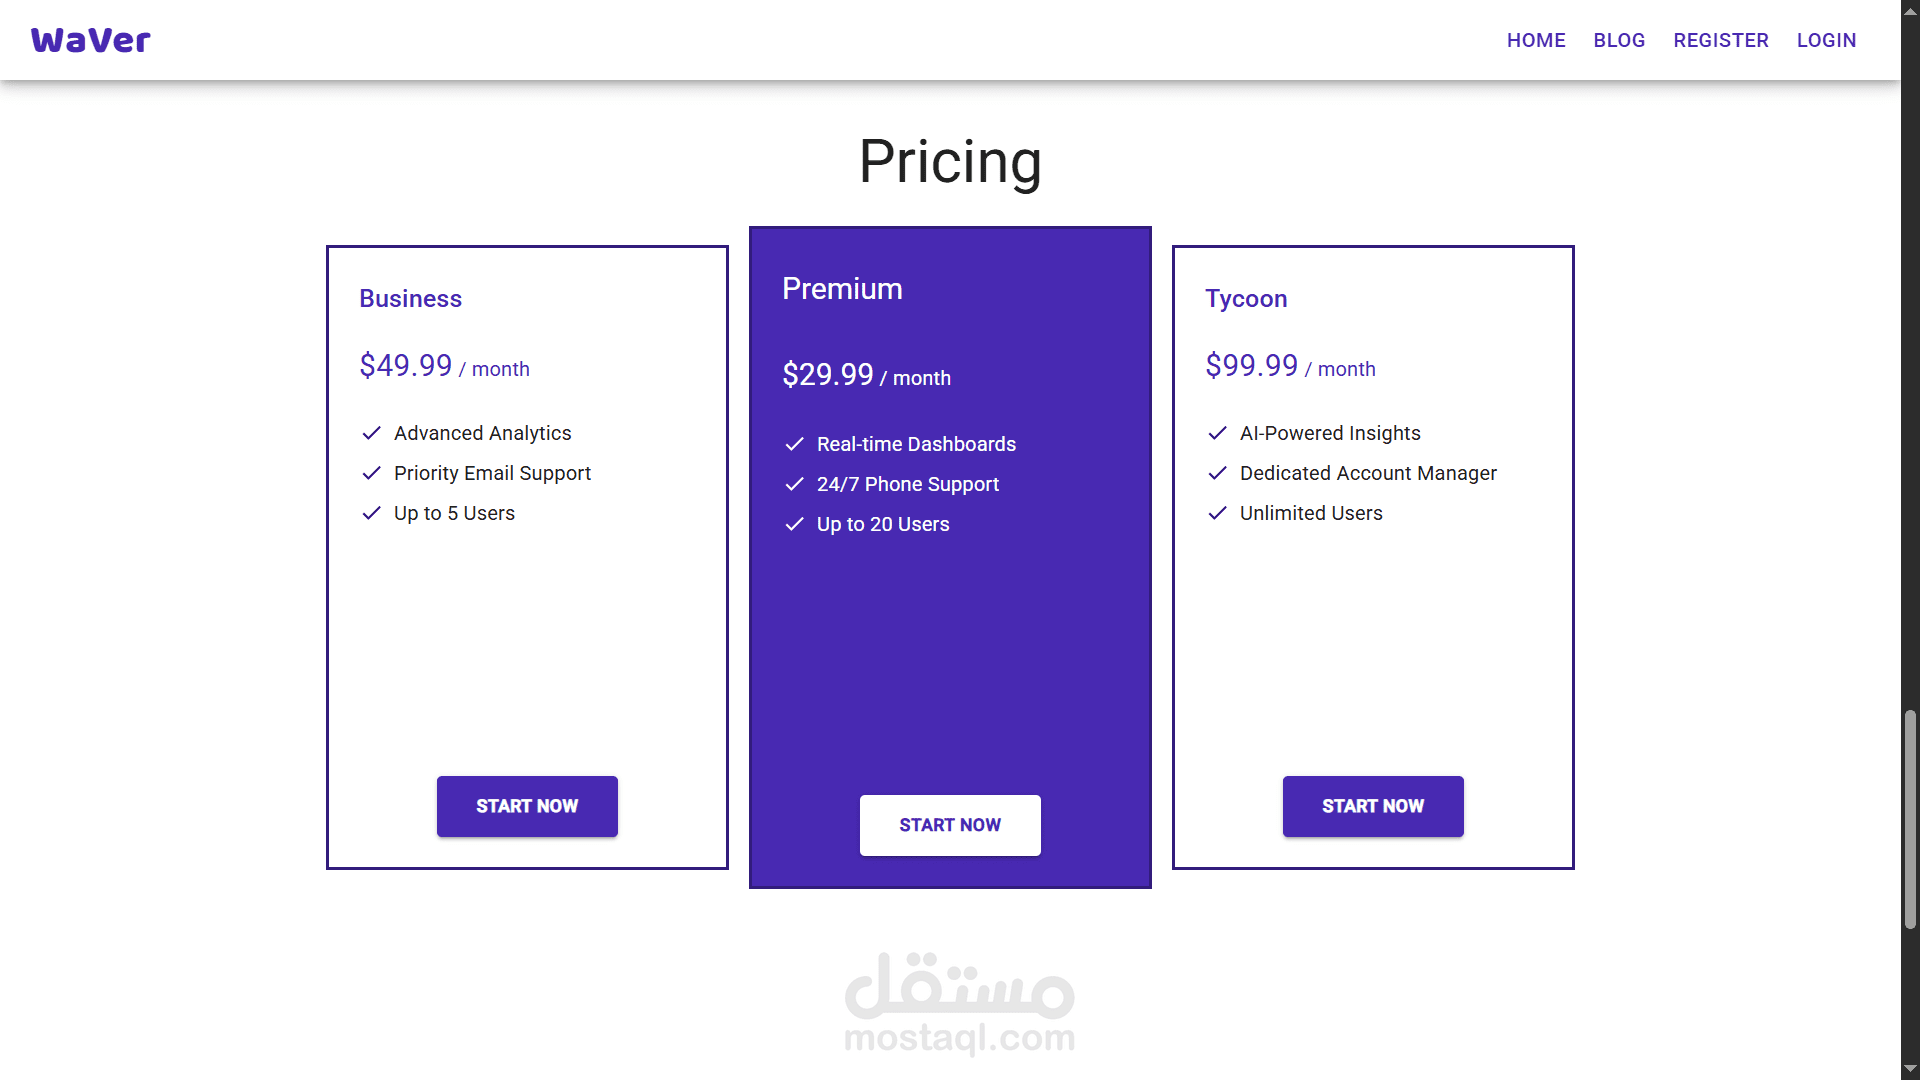
Task: Choose Start Now under Tycoon
Action: click(x=1373, y=806)
